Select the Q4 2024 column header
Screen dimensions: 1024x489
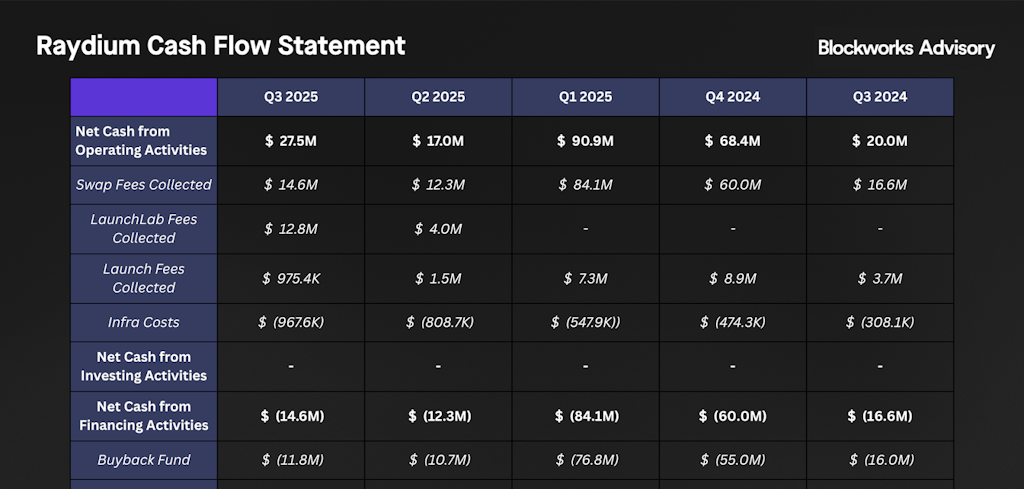[733, 97]
